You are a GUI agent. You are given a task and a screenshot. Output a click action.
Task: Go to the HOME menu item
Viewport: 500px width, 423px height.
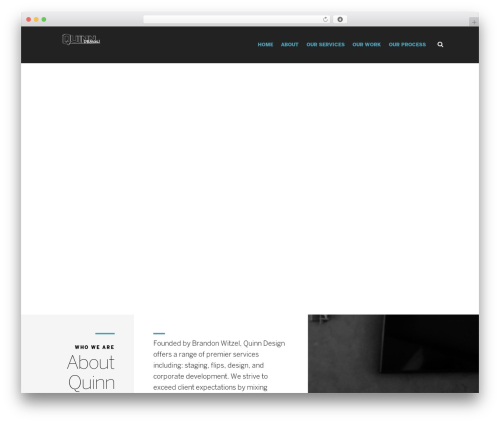pos(265,44)
